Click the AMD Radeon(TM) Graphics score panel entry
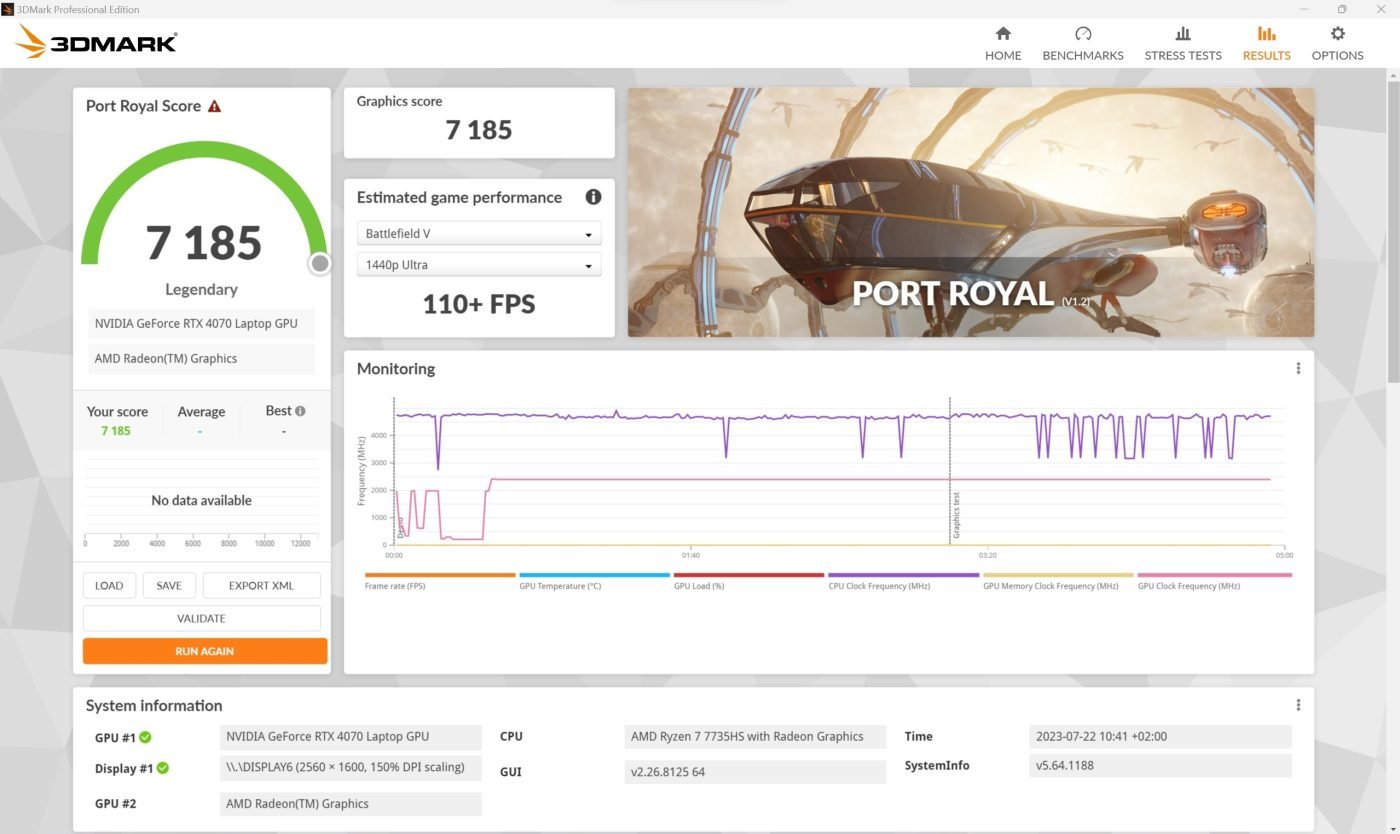 (x=201, y=358)
